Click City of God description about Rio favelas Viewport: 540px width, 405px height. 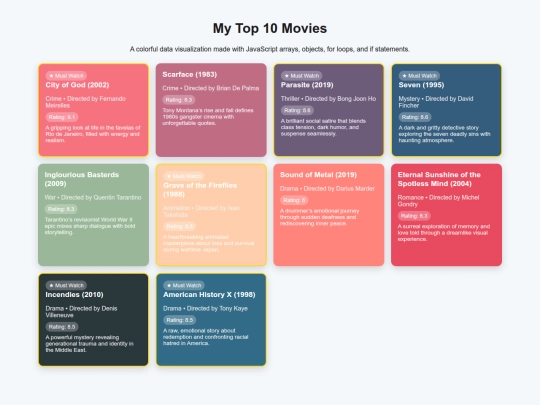coord(93,134)
